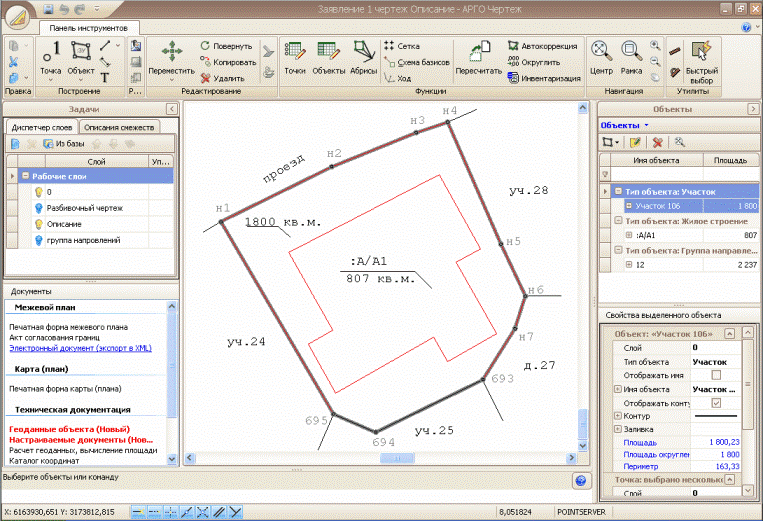Toggle lightbulb of layer 0

coord(38,192)
